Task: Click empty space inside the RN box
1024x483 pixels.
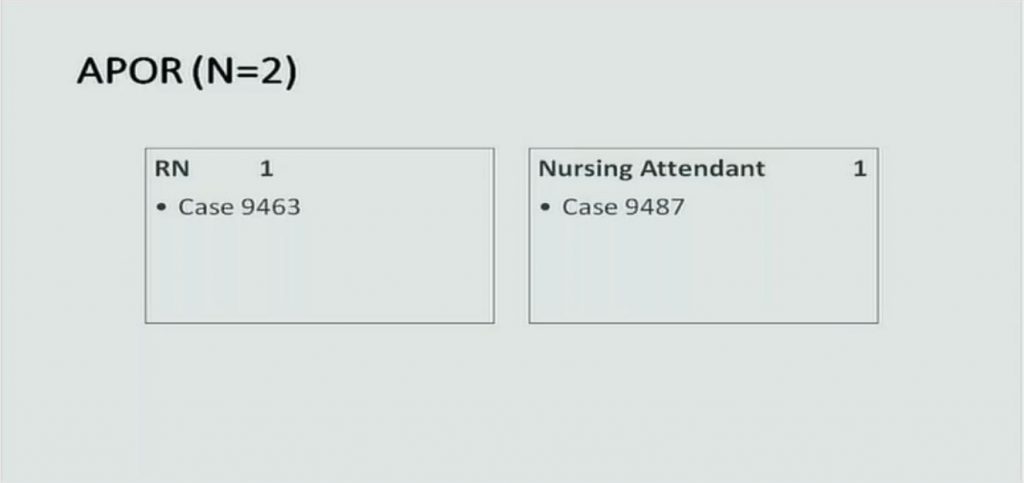Action: pos(319,274)
